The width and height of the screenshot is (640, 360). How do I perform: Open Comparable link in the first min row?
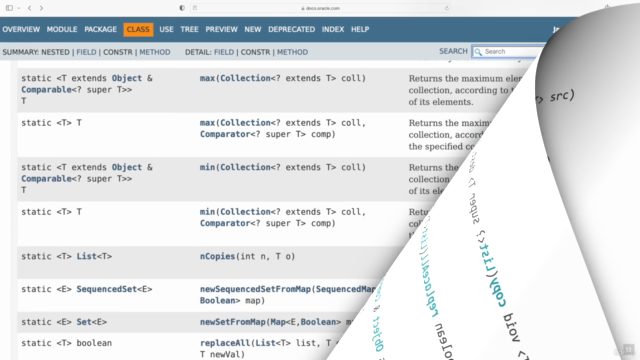46,179
